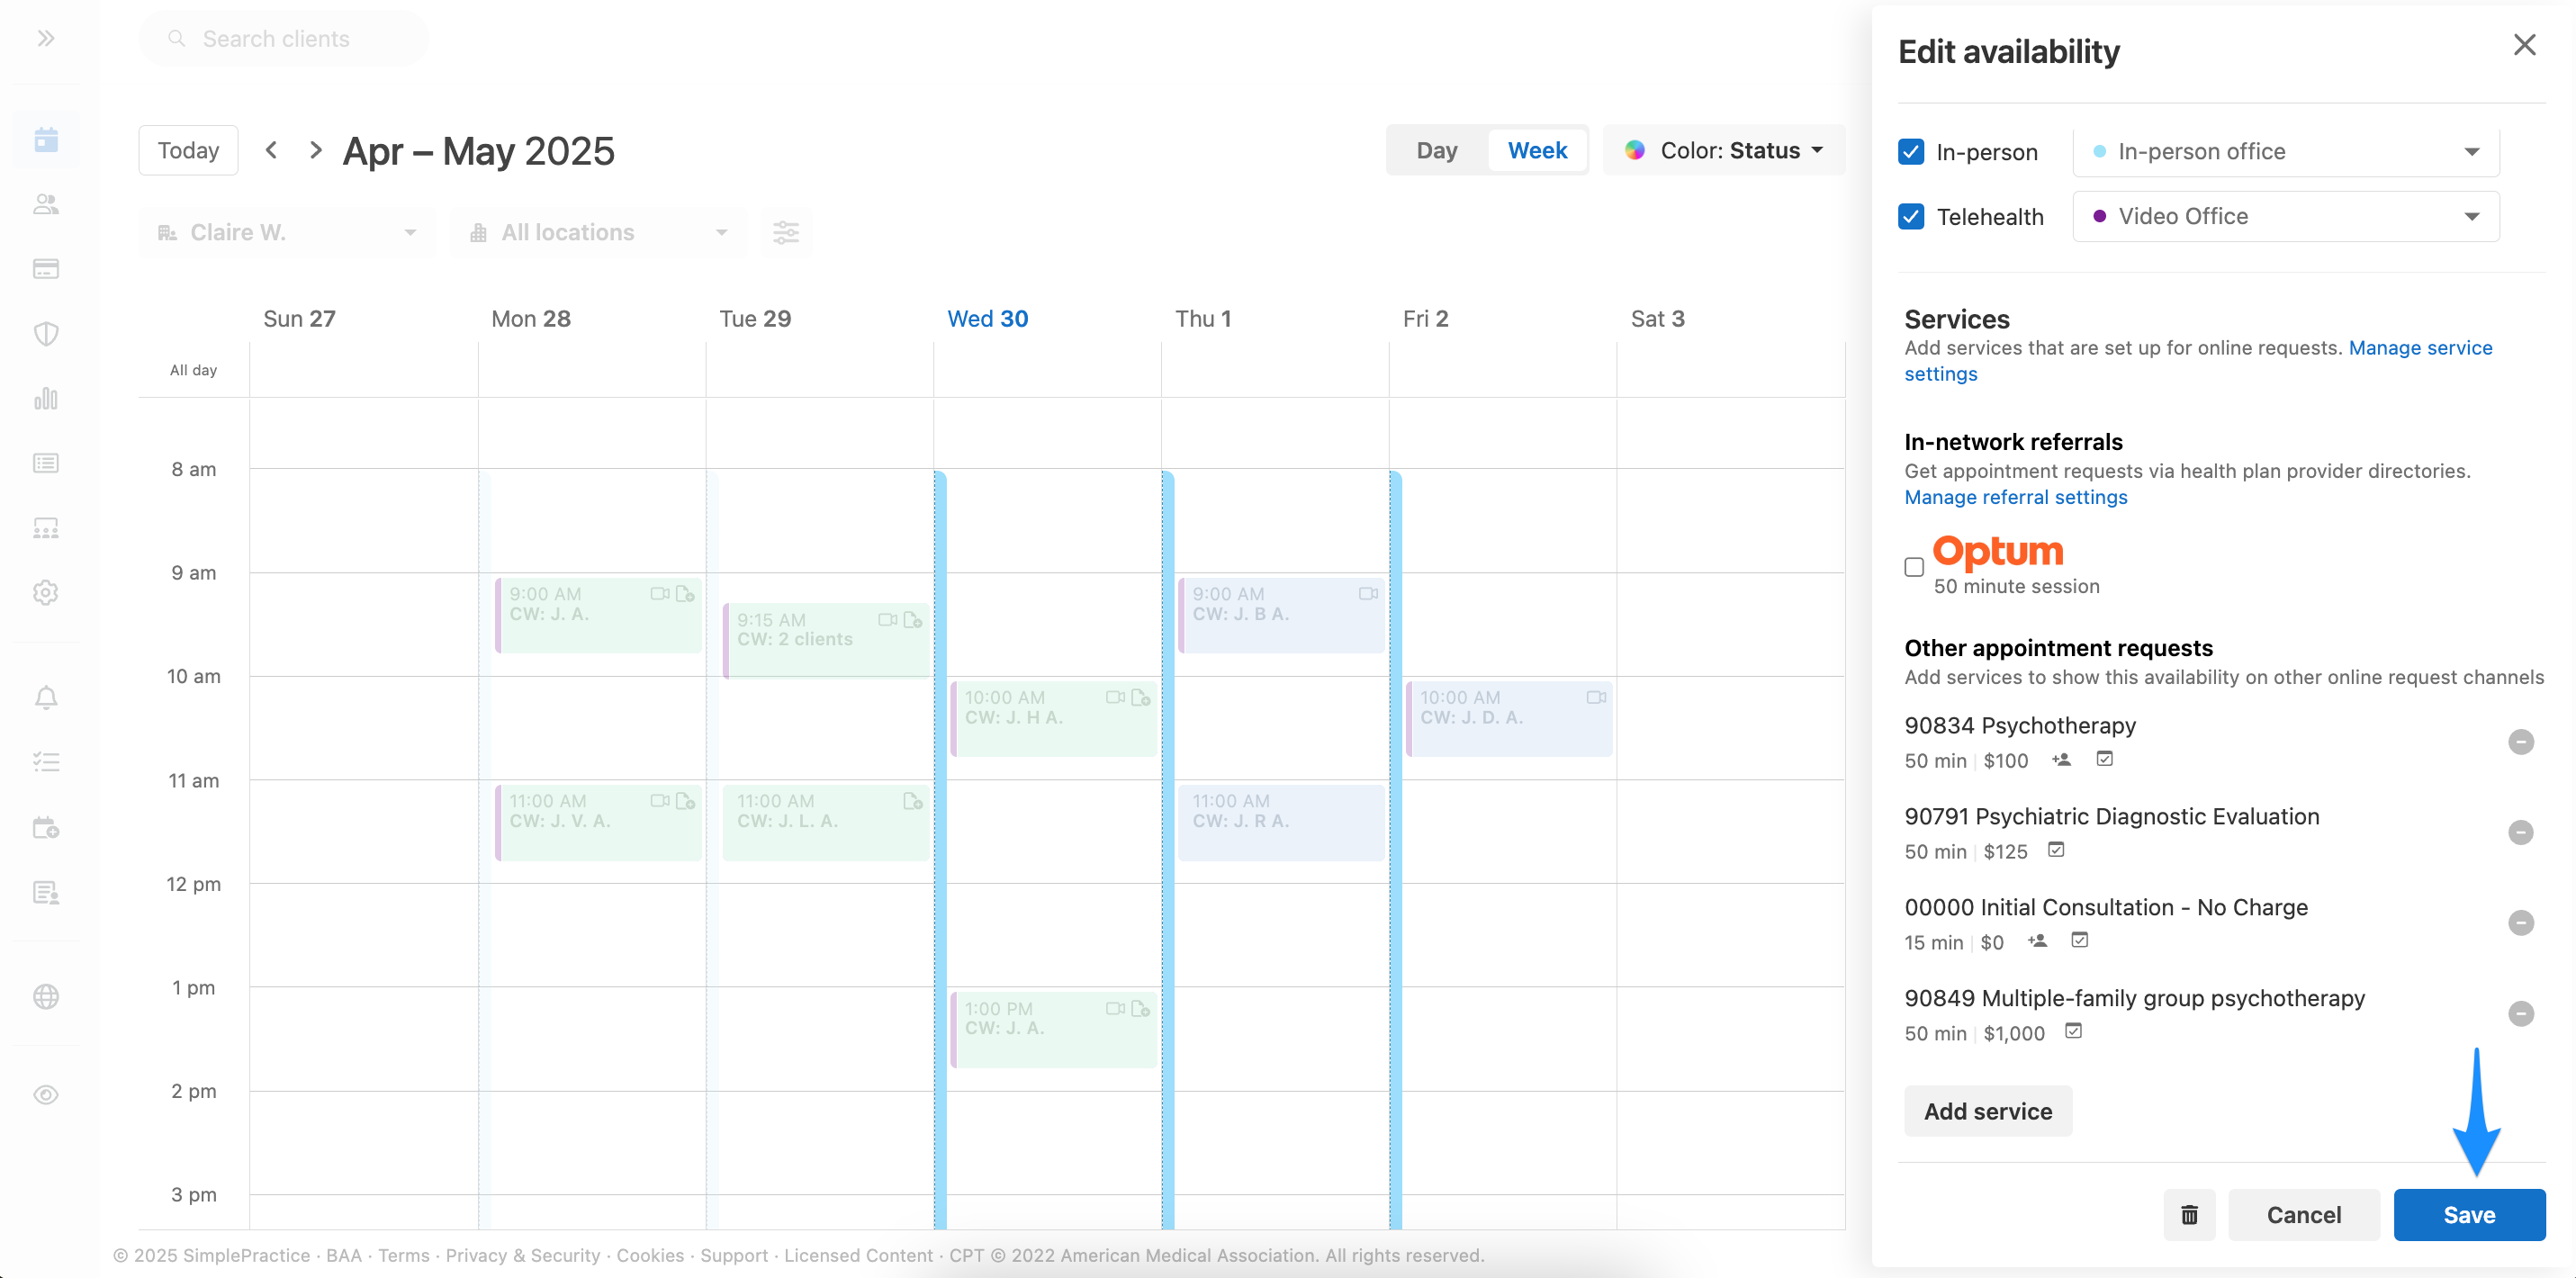2576x1278 pixels.
Task: Open Licensed Content footer link
Action: coord(858,1256)
